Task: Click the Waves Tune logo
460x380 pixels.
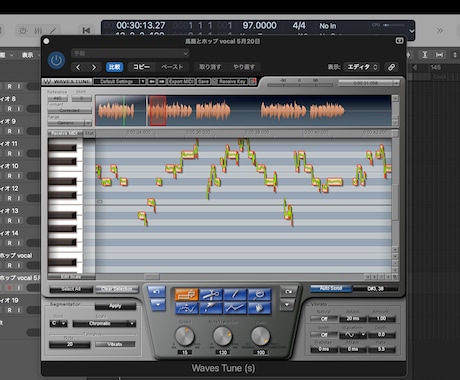Action: coord(67,81)
